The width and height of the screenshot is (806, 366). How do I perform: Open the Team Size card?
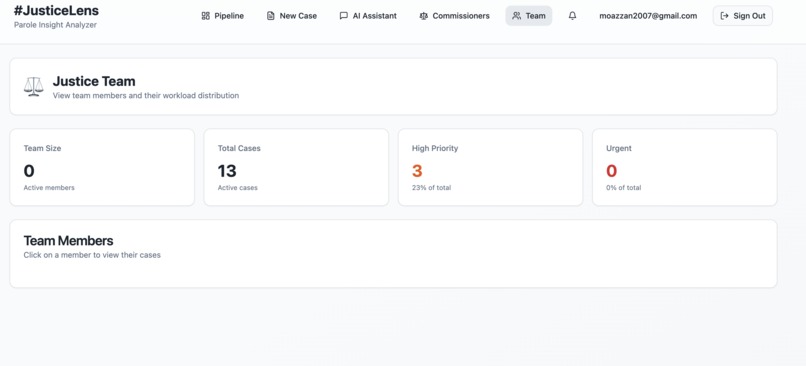[x=102, y=167]
